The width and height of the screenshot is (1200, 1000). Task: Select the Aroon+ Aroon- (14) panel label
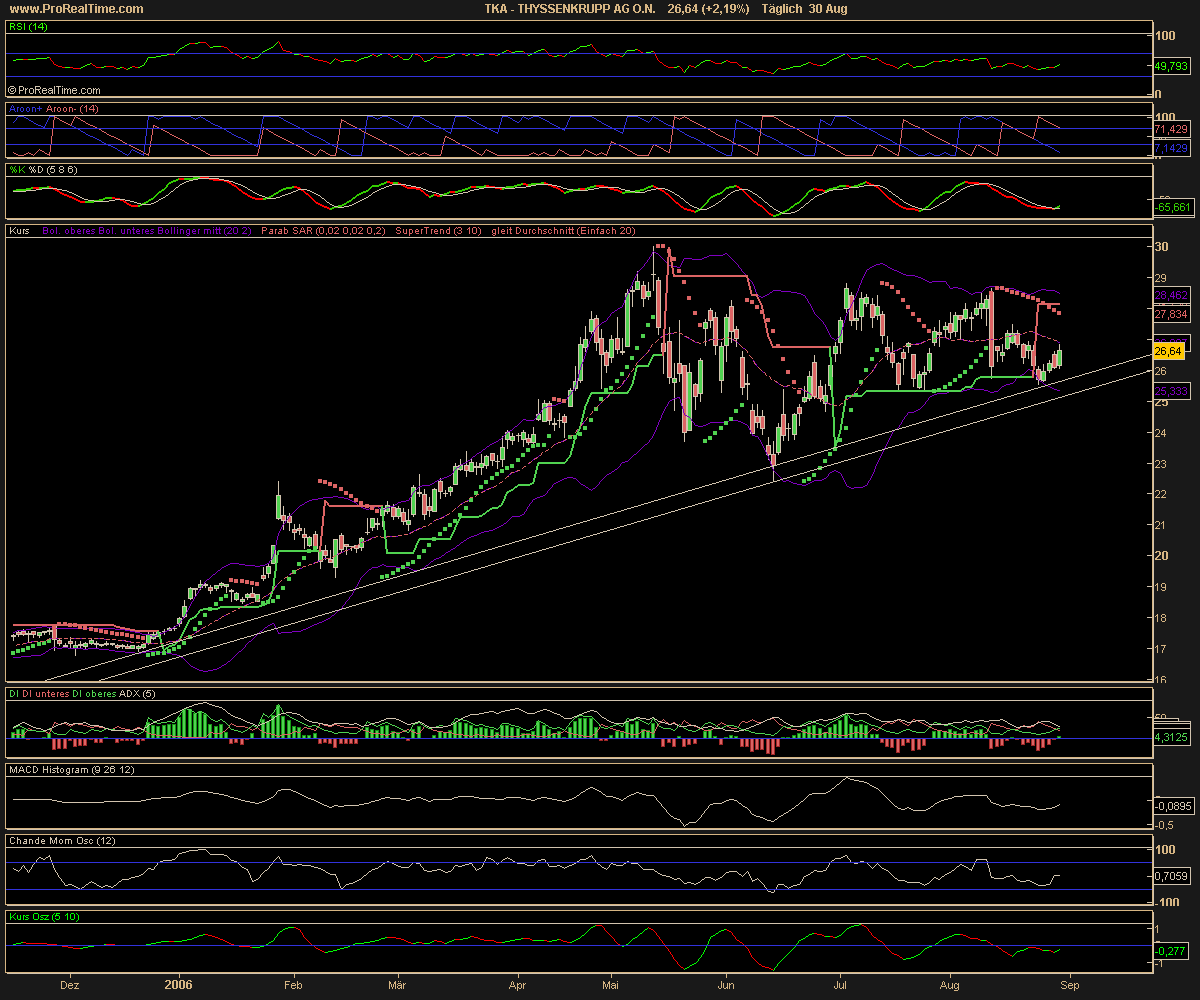(54, 107)
